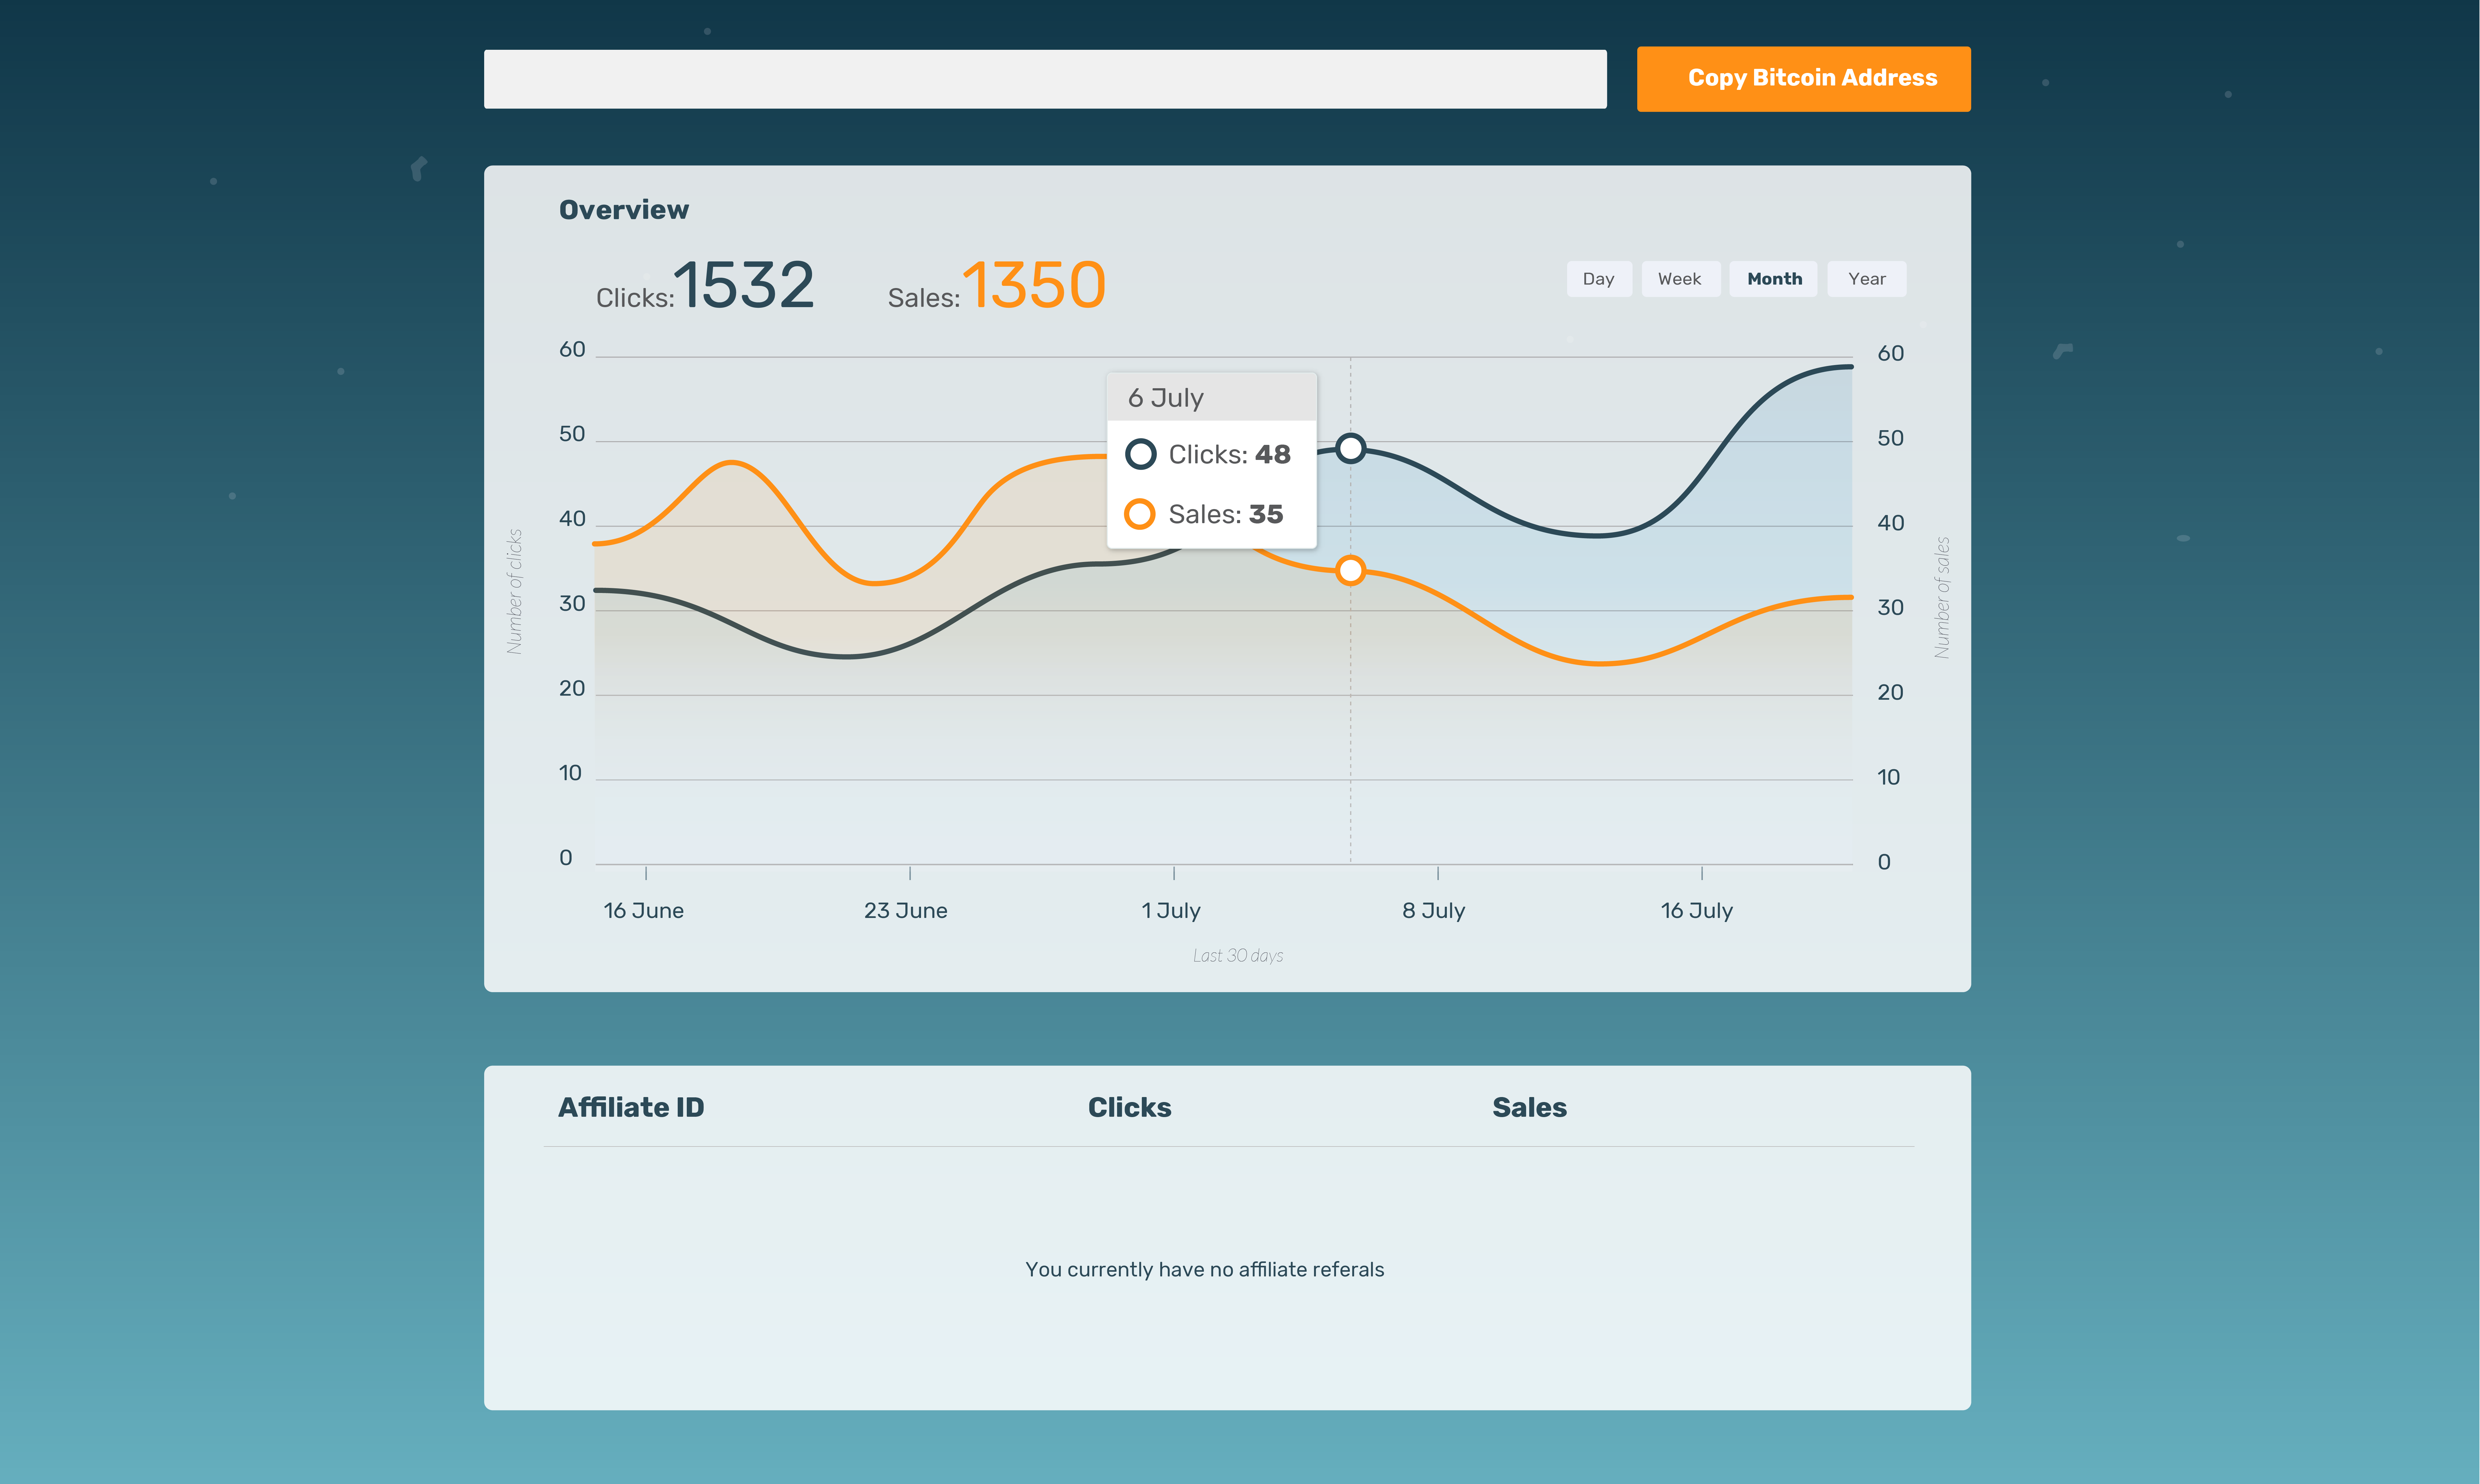Screen dimensions: 2480x1484
Task: Focus the Bitcoin address input field
Action: 1045,79
